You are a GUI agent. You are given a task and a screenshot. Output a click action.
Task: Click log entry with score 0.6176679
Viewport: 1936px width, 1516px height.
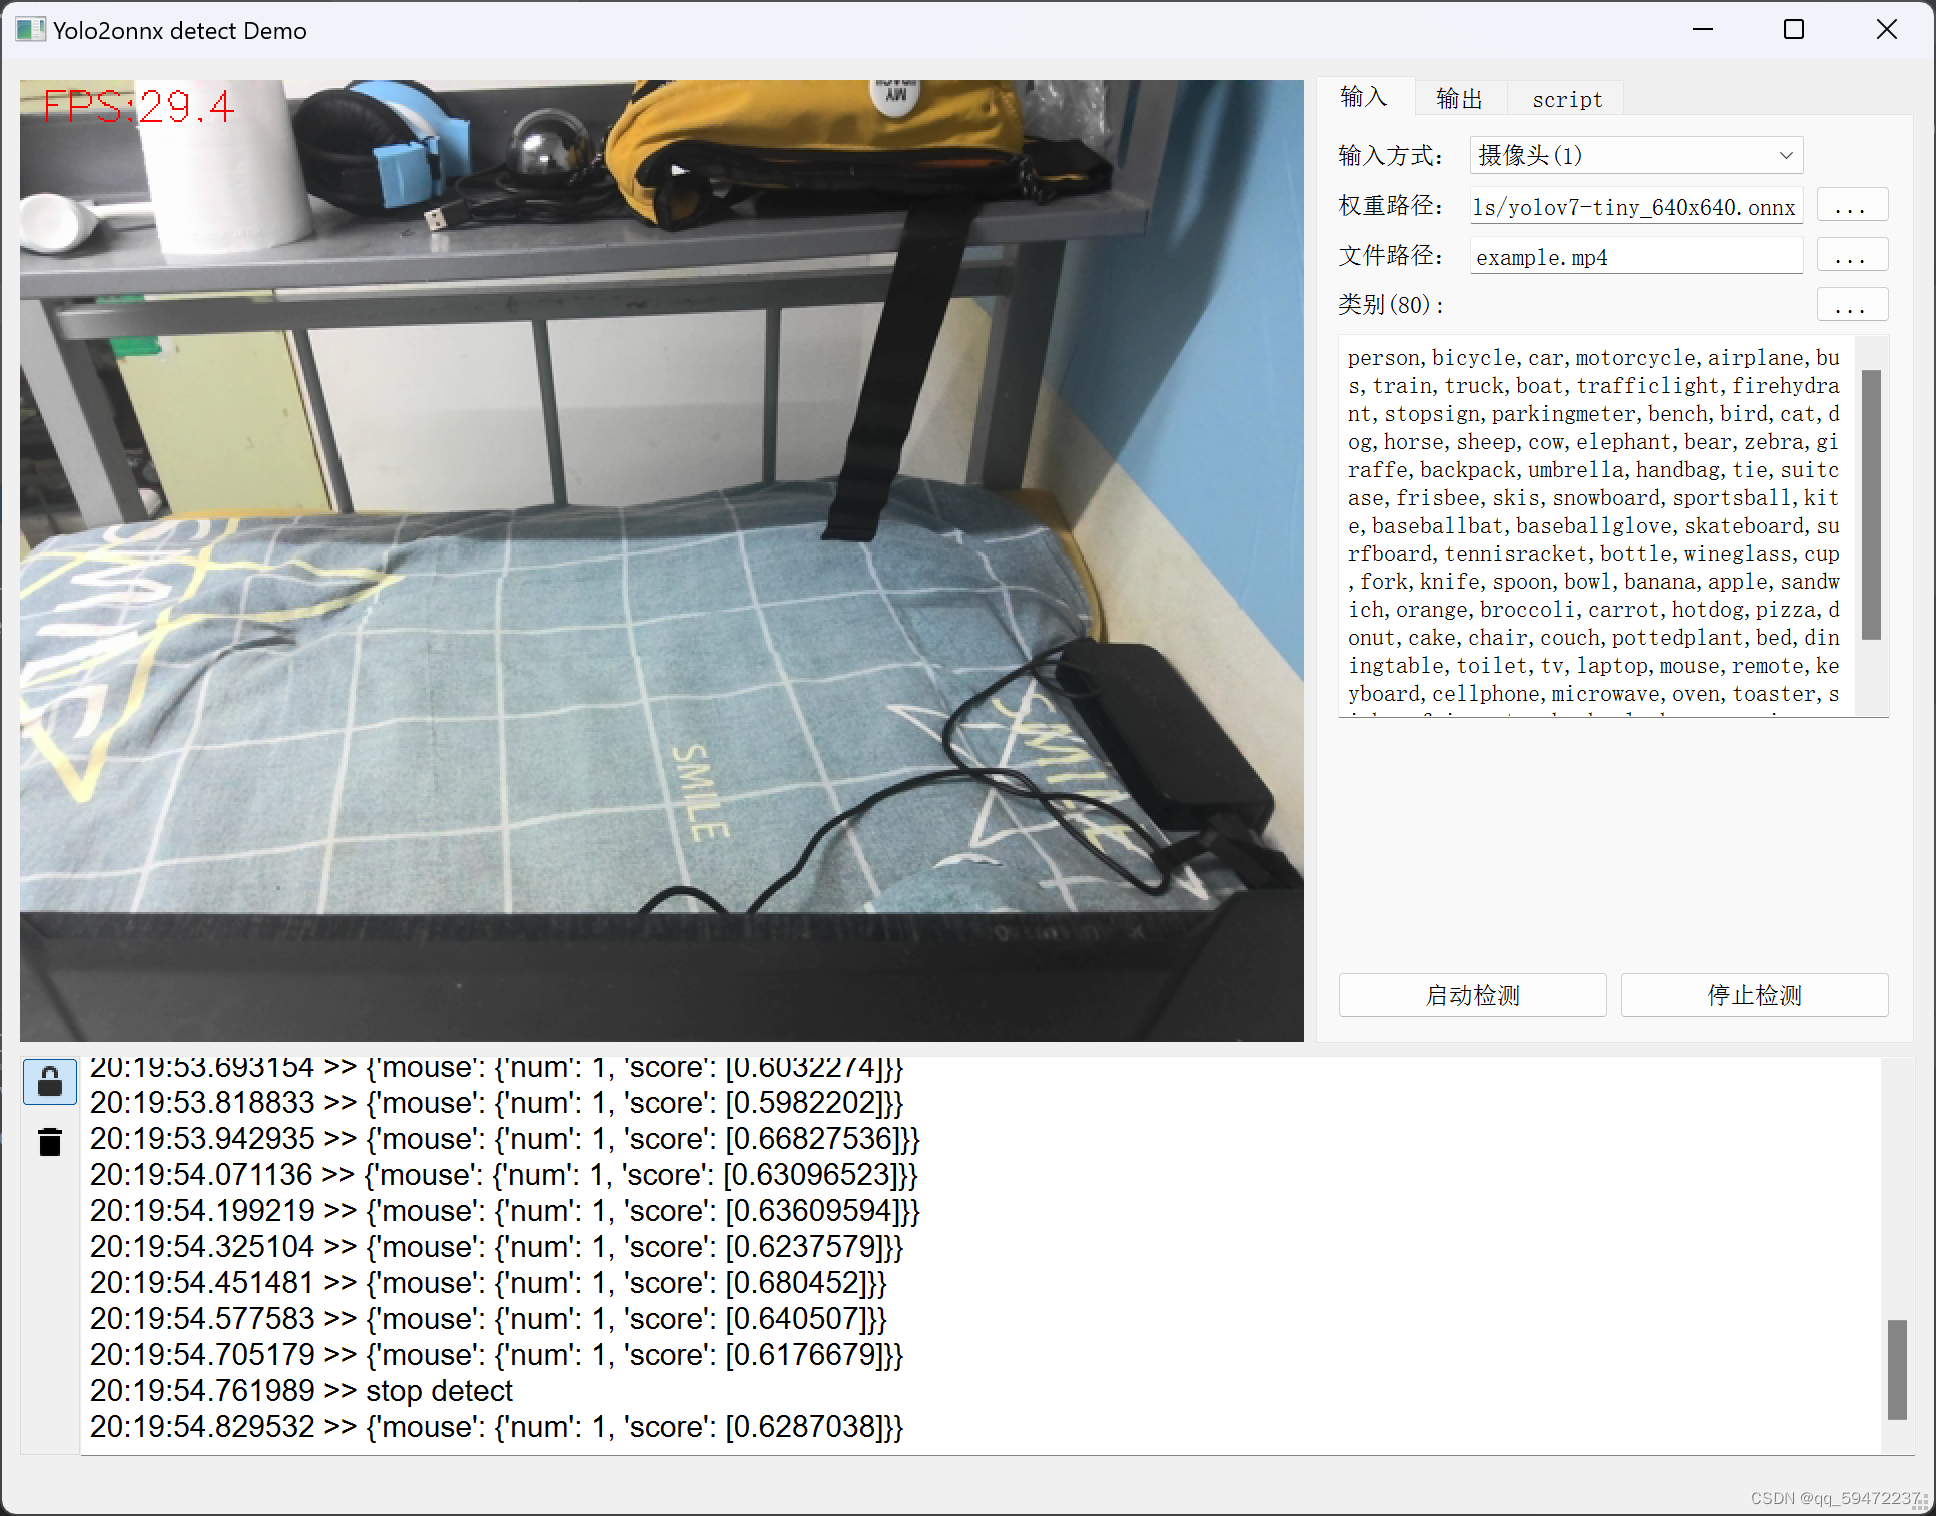(496, 1355)
